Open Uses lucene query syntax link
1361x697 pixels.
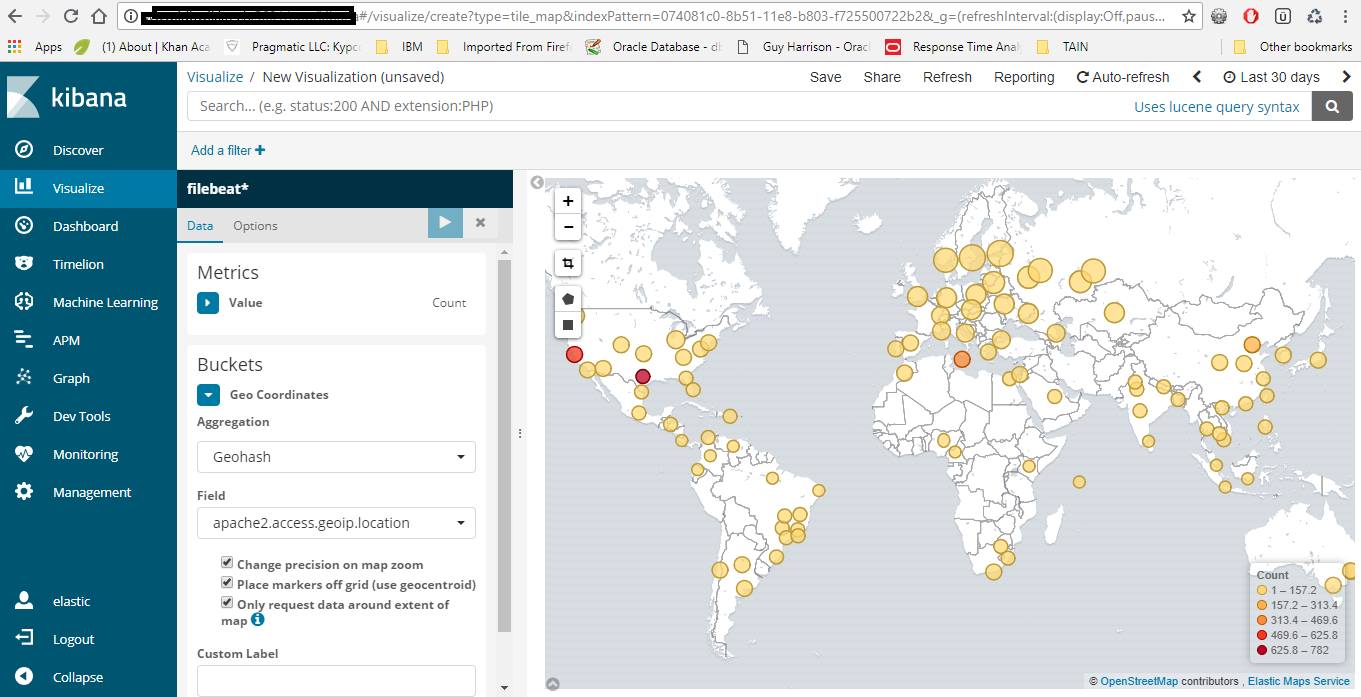[1216, 107]
